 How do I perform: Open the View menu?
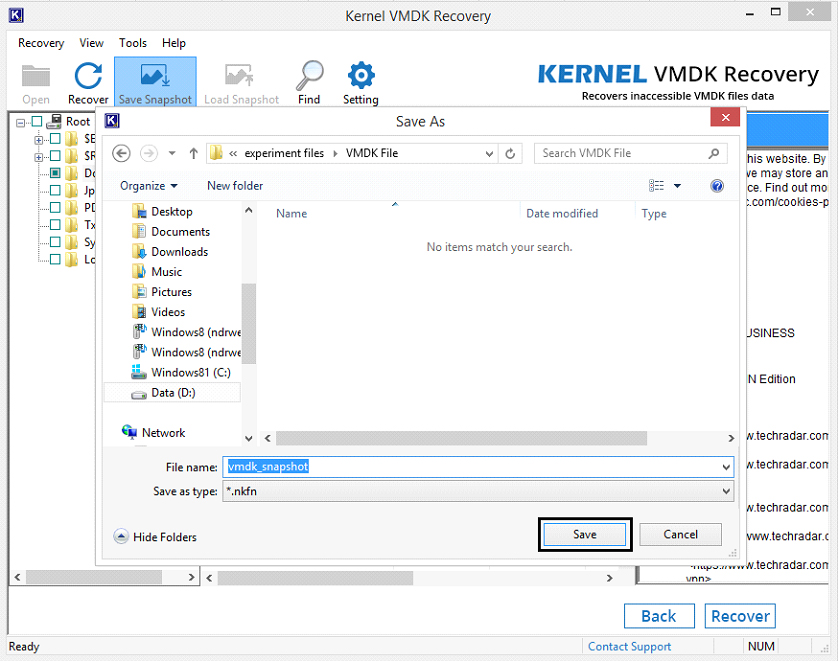[91, 43]
